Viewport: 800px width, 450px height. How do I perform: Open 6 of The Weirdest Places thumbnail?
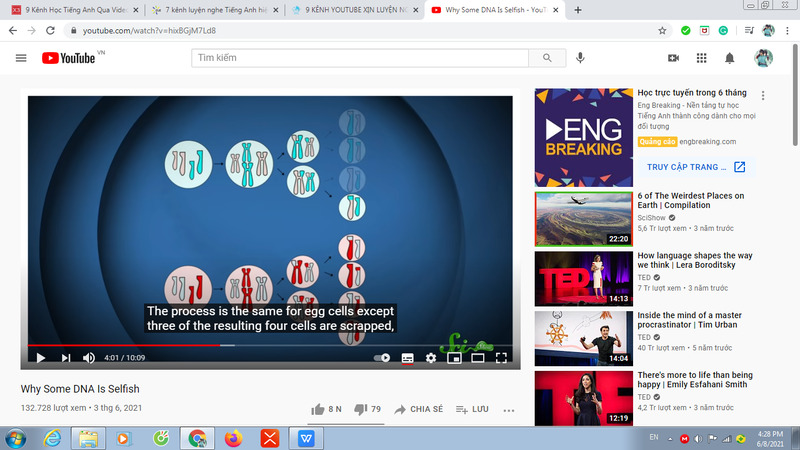[584, 219]
